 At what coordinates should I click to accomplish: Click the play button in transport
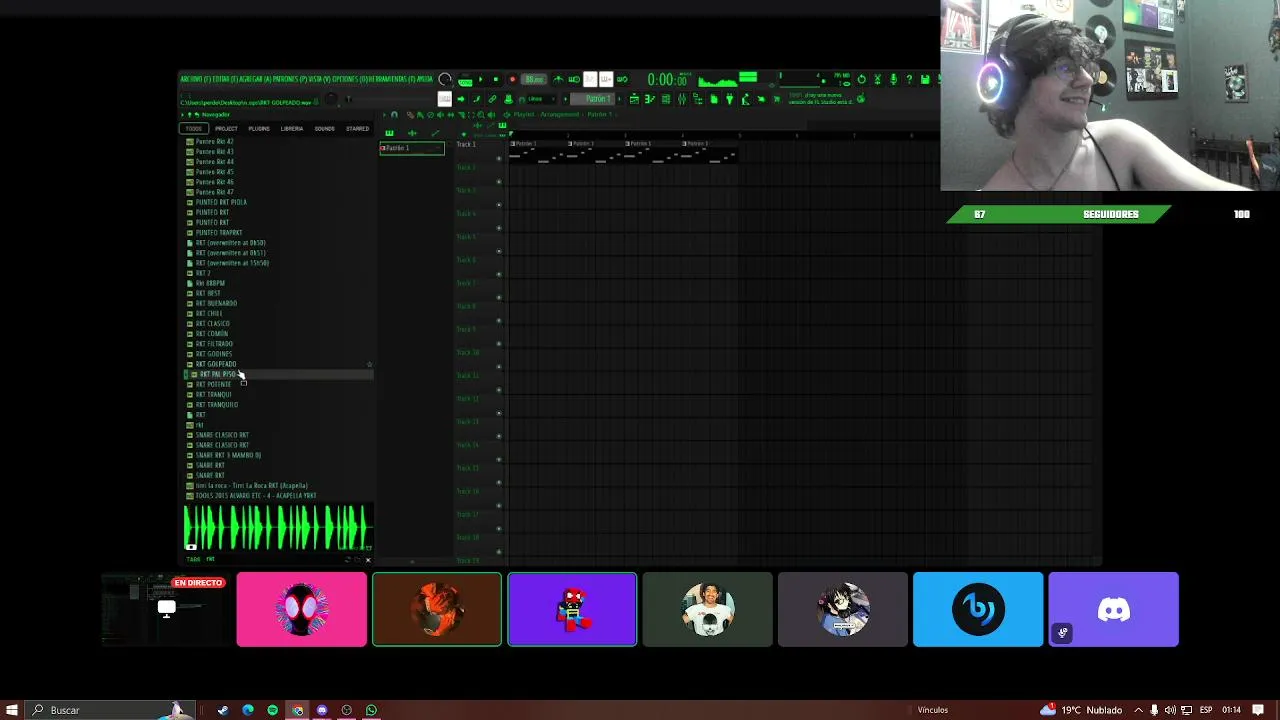tap(480, 79)
